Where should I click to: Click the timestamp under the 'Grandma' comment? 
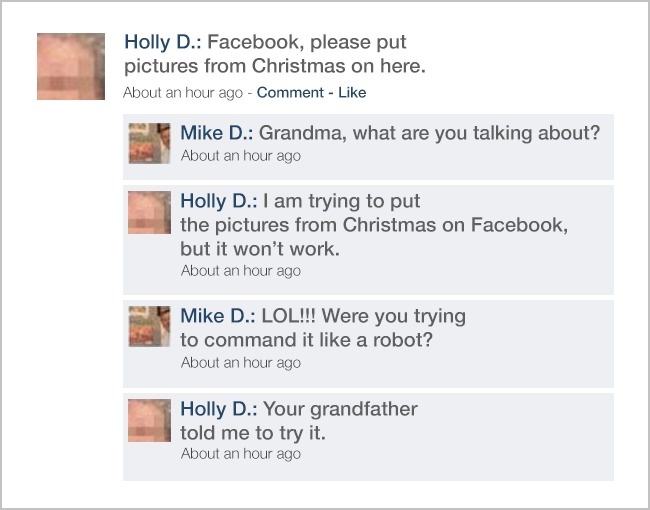tap(240, 156)
